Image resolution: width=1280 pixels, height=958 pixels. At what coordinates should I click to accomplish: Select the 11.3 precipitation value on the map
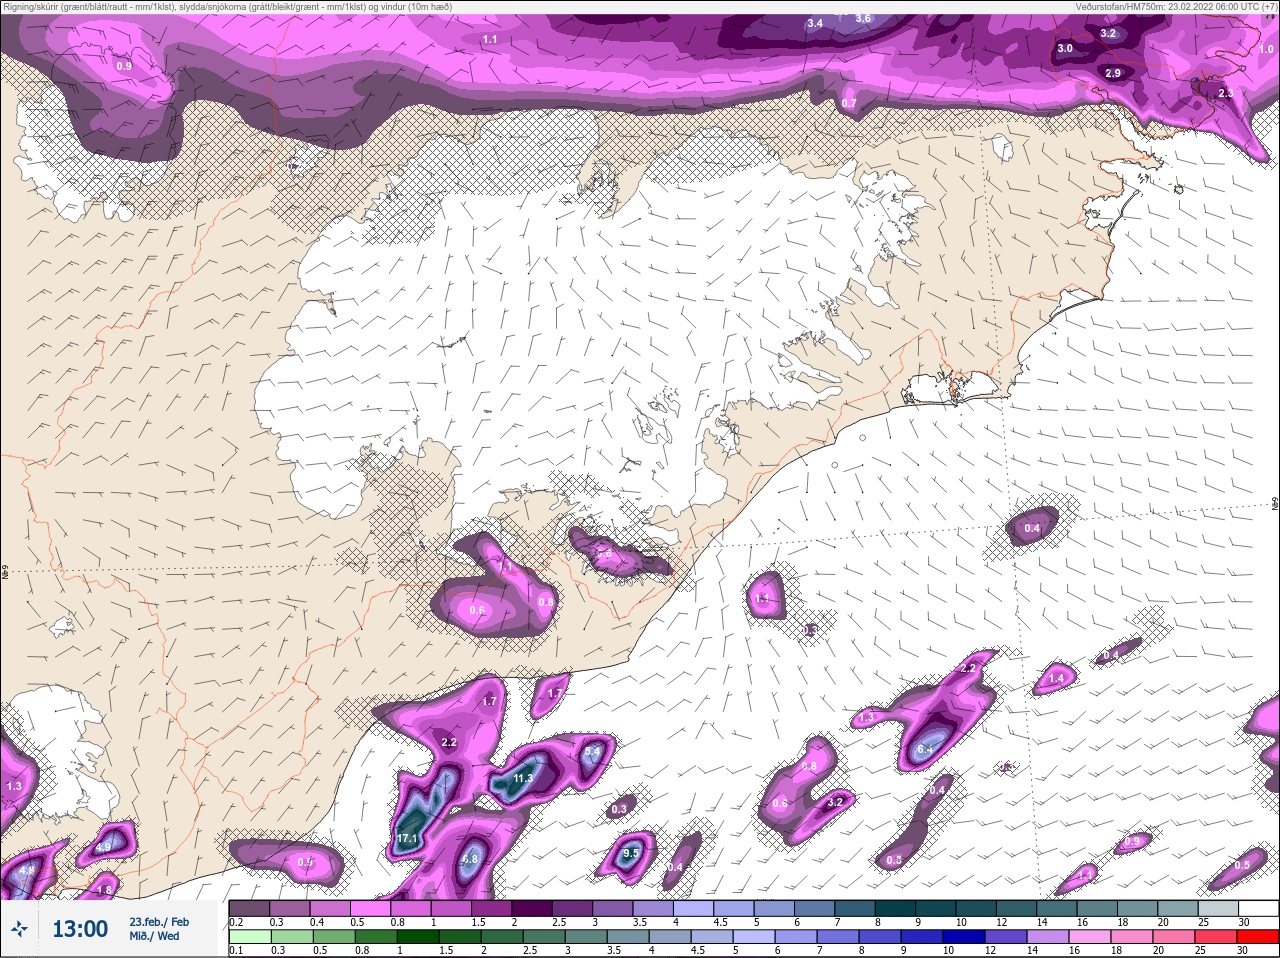tap(522, 777)
